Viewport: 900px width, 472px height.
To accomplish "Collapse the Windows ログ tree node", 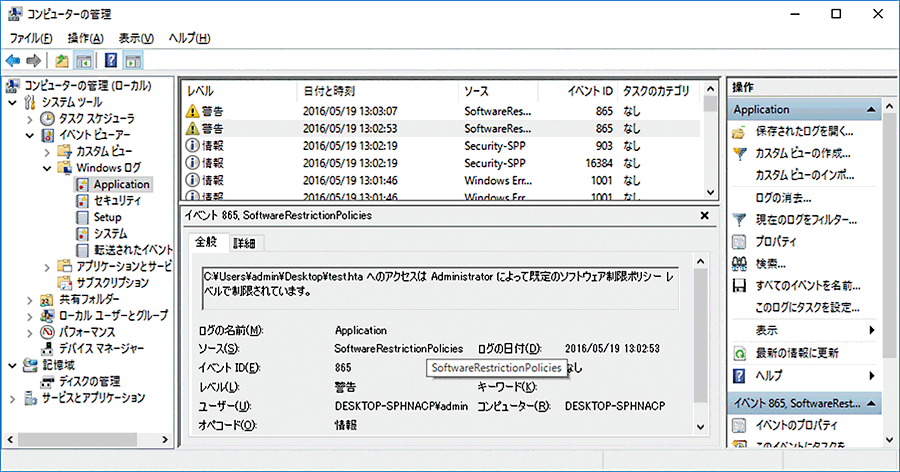I will pos(47,168).
